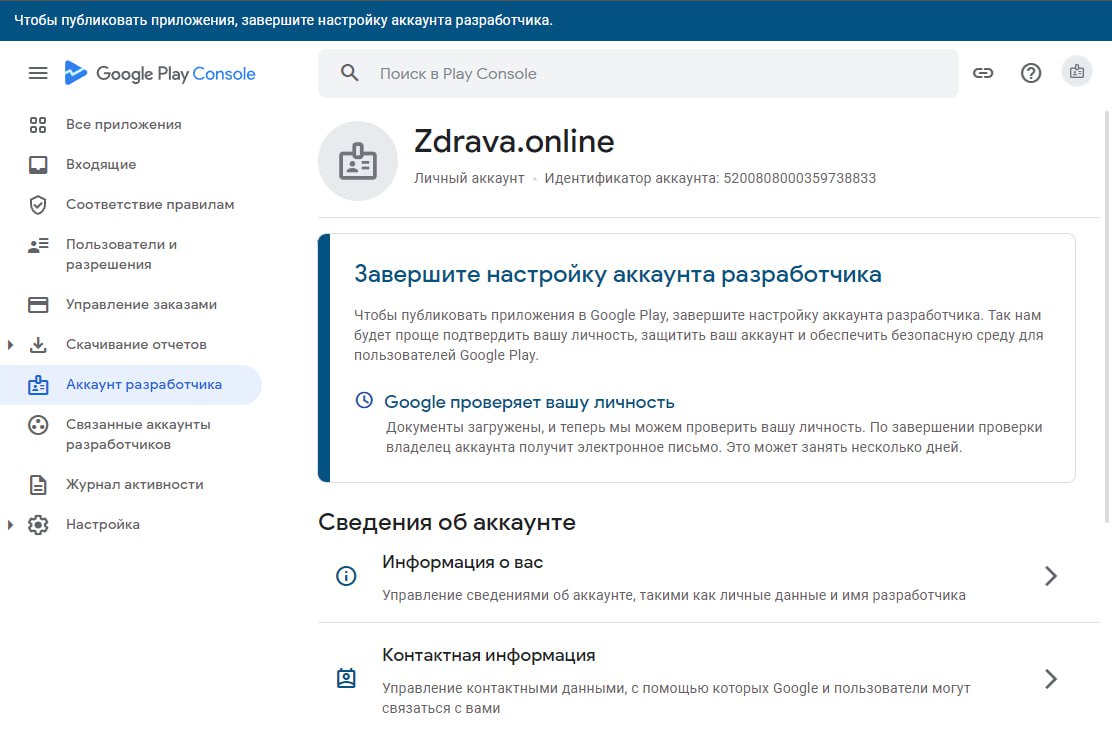The width and height of the screenshot is (1112, 733).
Task: Open the account badge avatar in header
Action: pos(1077,72)
